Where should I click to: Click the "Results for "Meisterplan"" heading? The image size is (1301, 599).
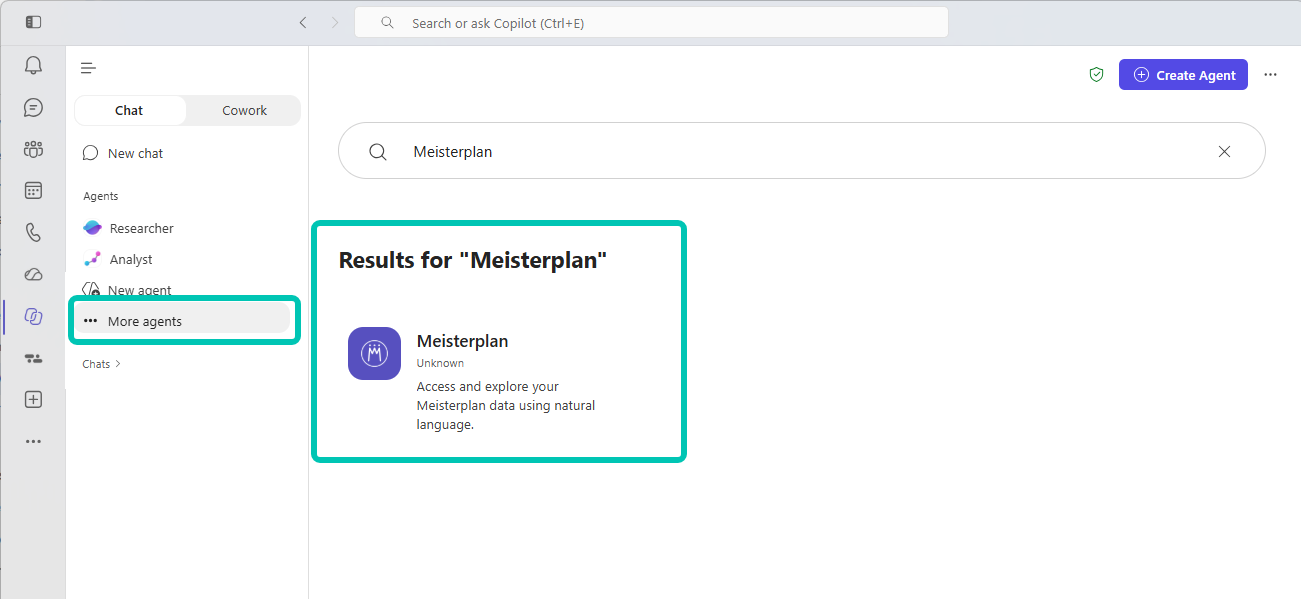[x=473, y=260]
